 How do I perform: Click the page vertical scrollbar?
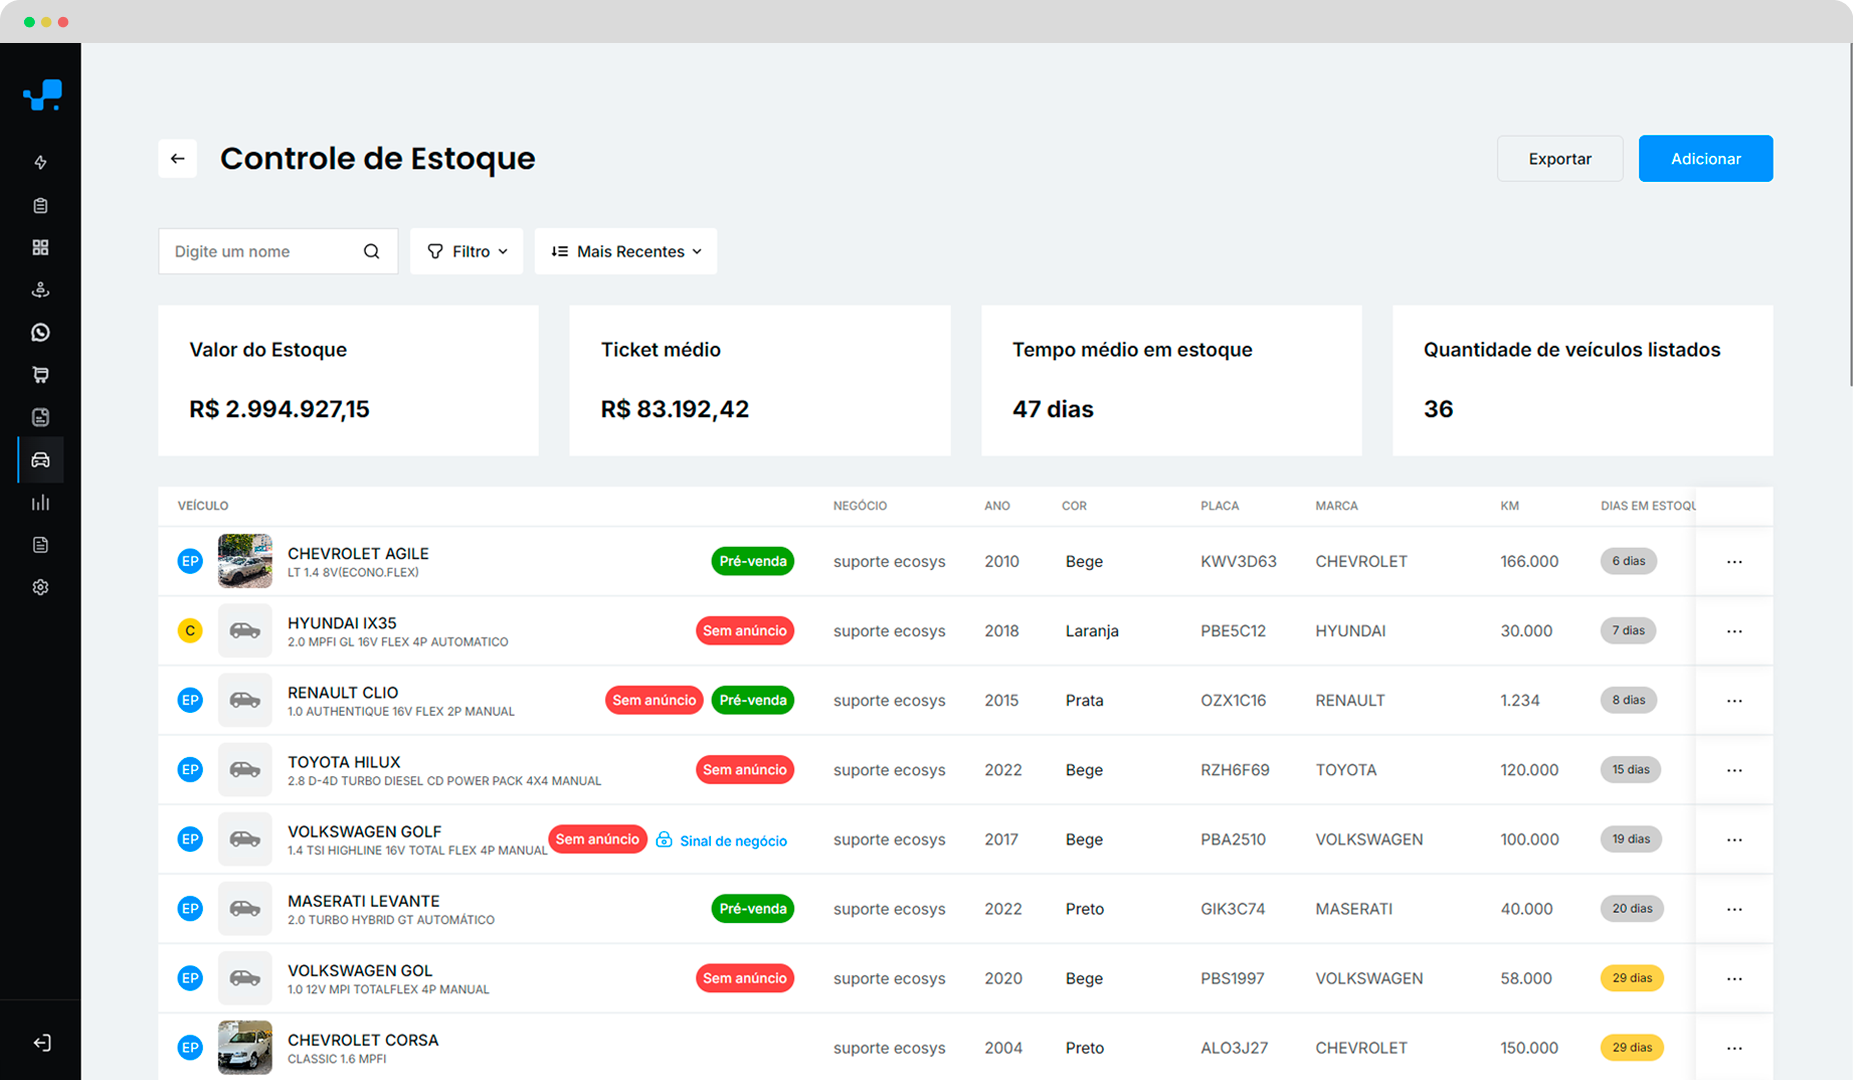[1849, 215]
